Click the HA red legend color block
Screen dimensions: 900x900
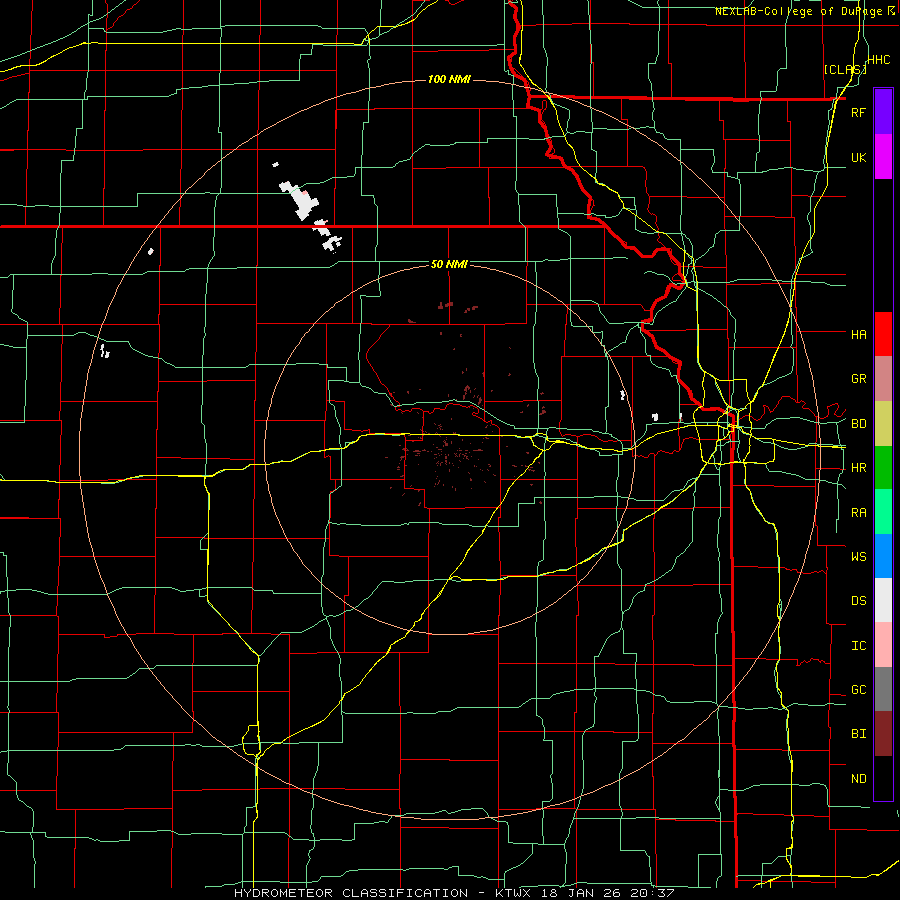(883, 334)
